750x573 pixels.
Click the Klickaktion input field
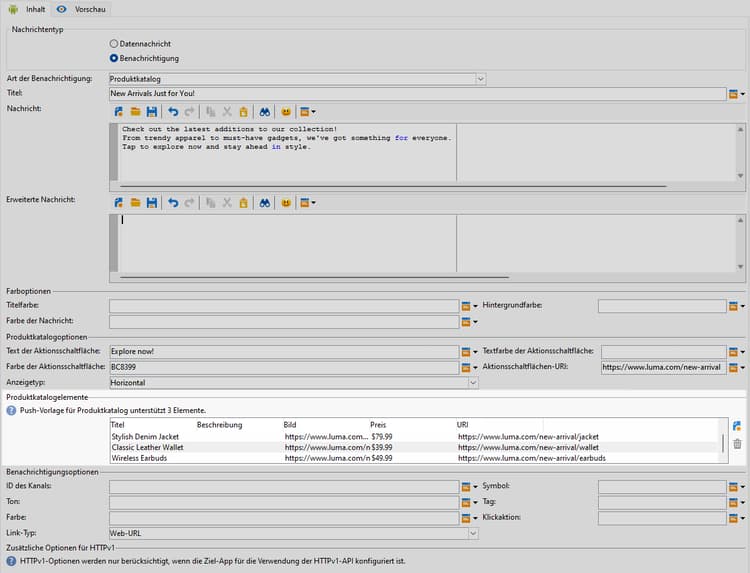662,518
